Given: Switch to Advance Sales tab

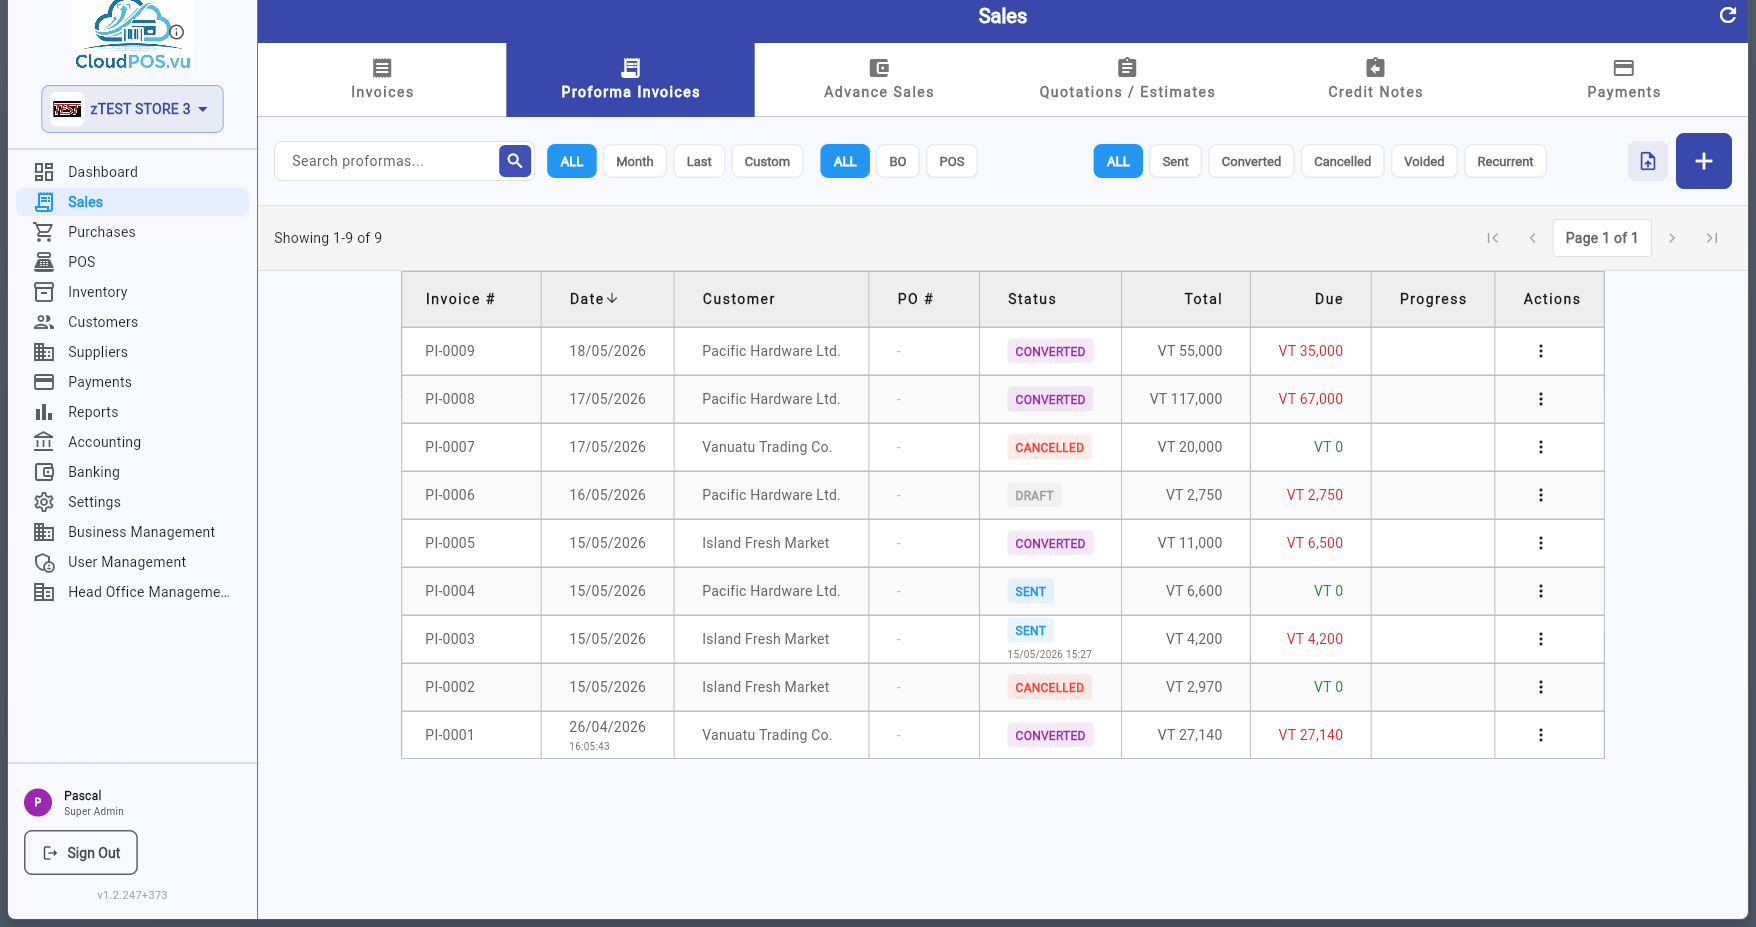Looking at the screenshot, I should (878, 80).
